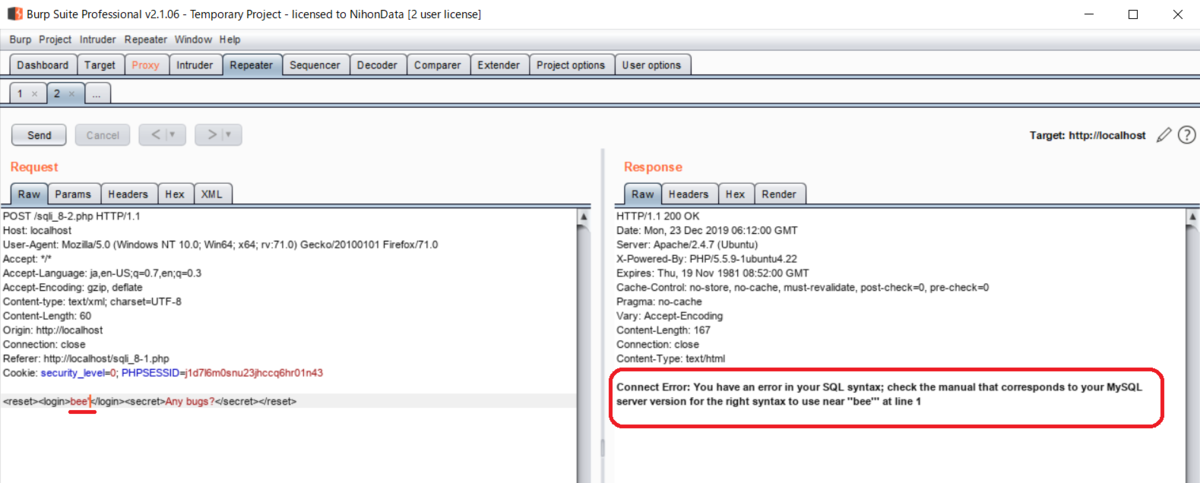
Task: Minimize the Burp Suite window
Action: click(1087, 14)
